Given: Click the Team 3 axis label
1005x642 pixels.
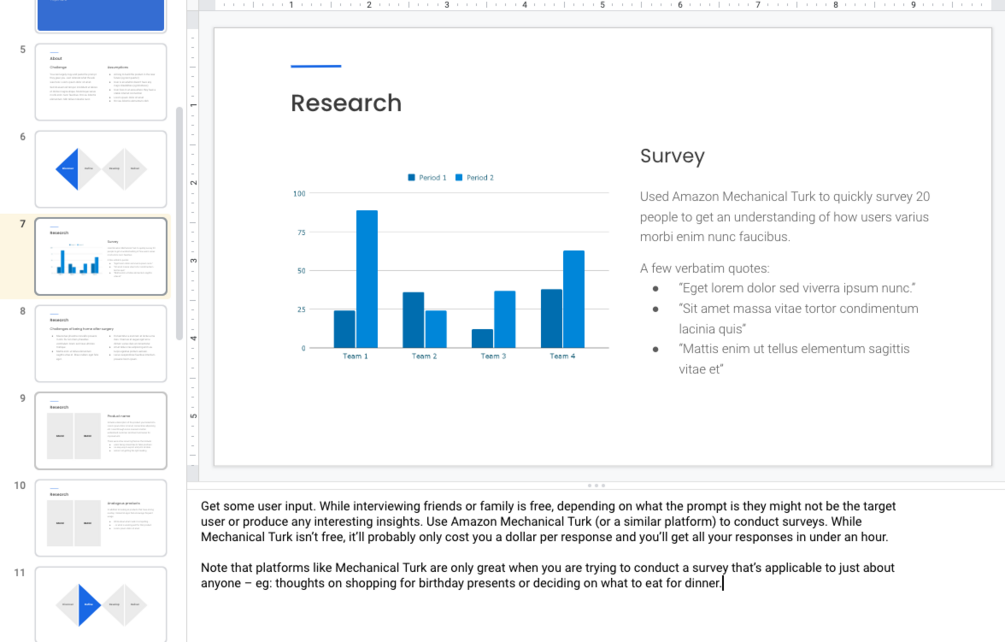Looking at the screenshot, I should pos(494,356).
